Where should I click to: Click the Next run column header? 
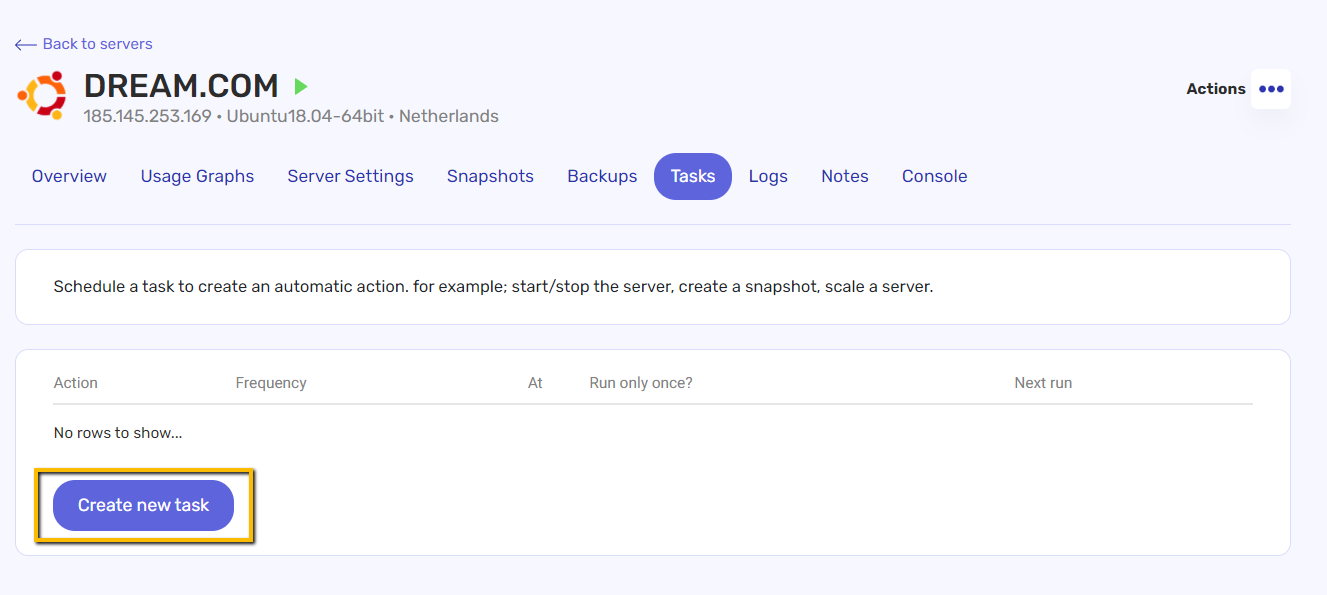tap(1043, 383)
